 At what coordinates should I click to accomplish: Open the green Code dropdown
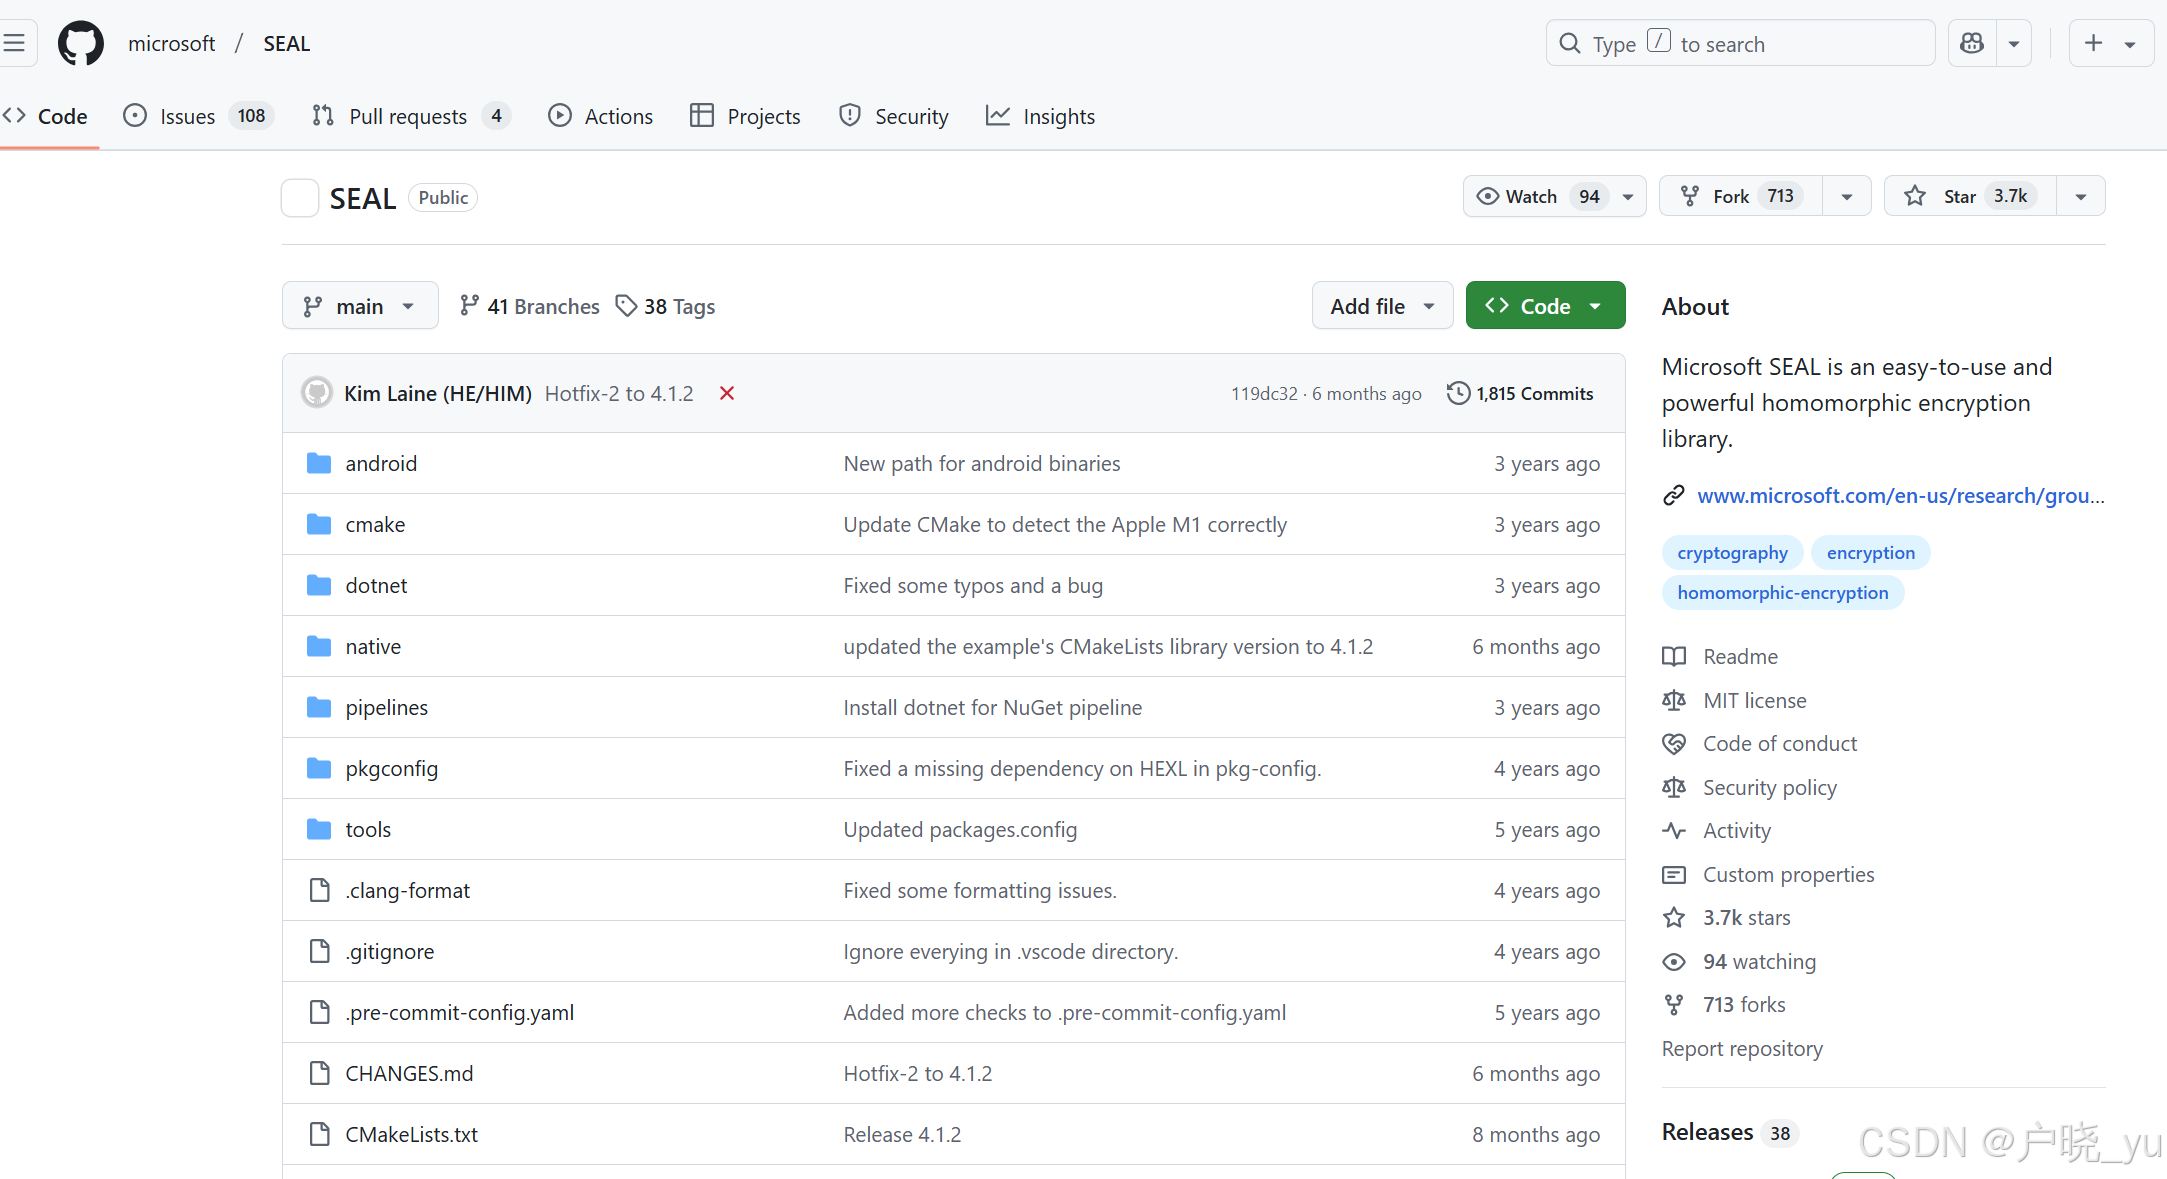coord(1545,306)
